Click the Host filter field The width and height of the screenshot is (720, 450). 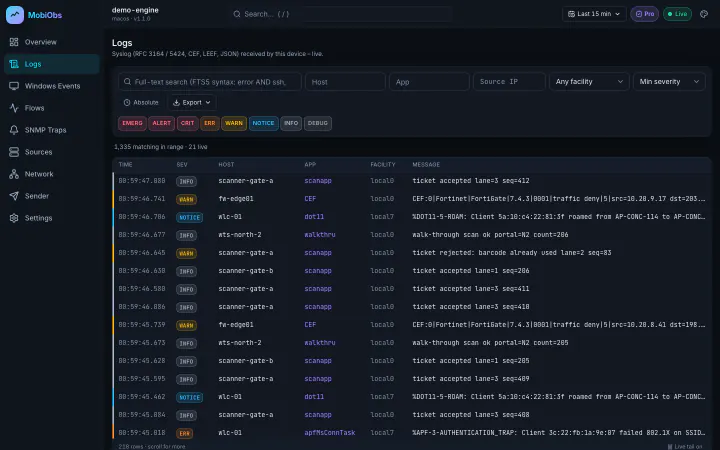pos(345,82)
